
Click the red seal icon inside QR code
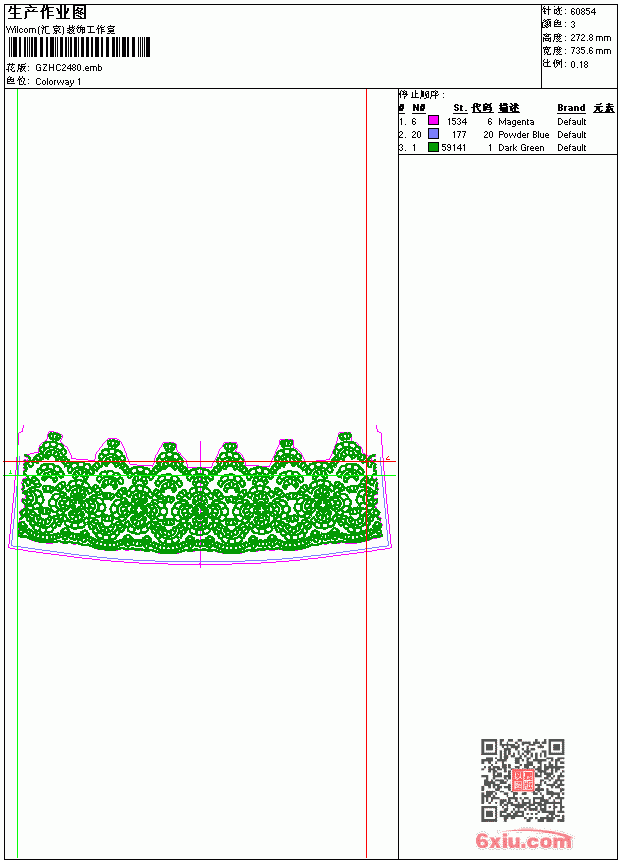(x=523, y=780)
